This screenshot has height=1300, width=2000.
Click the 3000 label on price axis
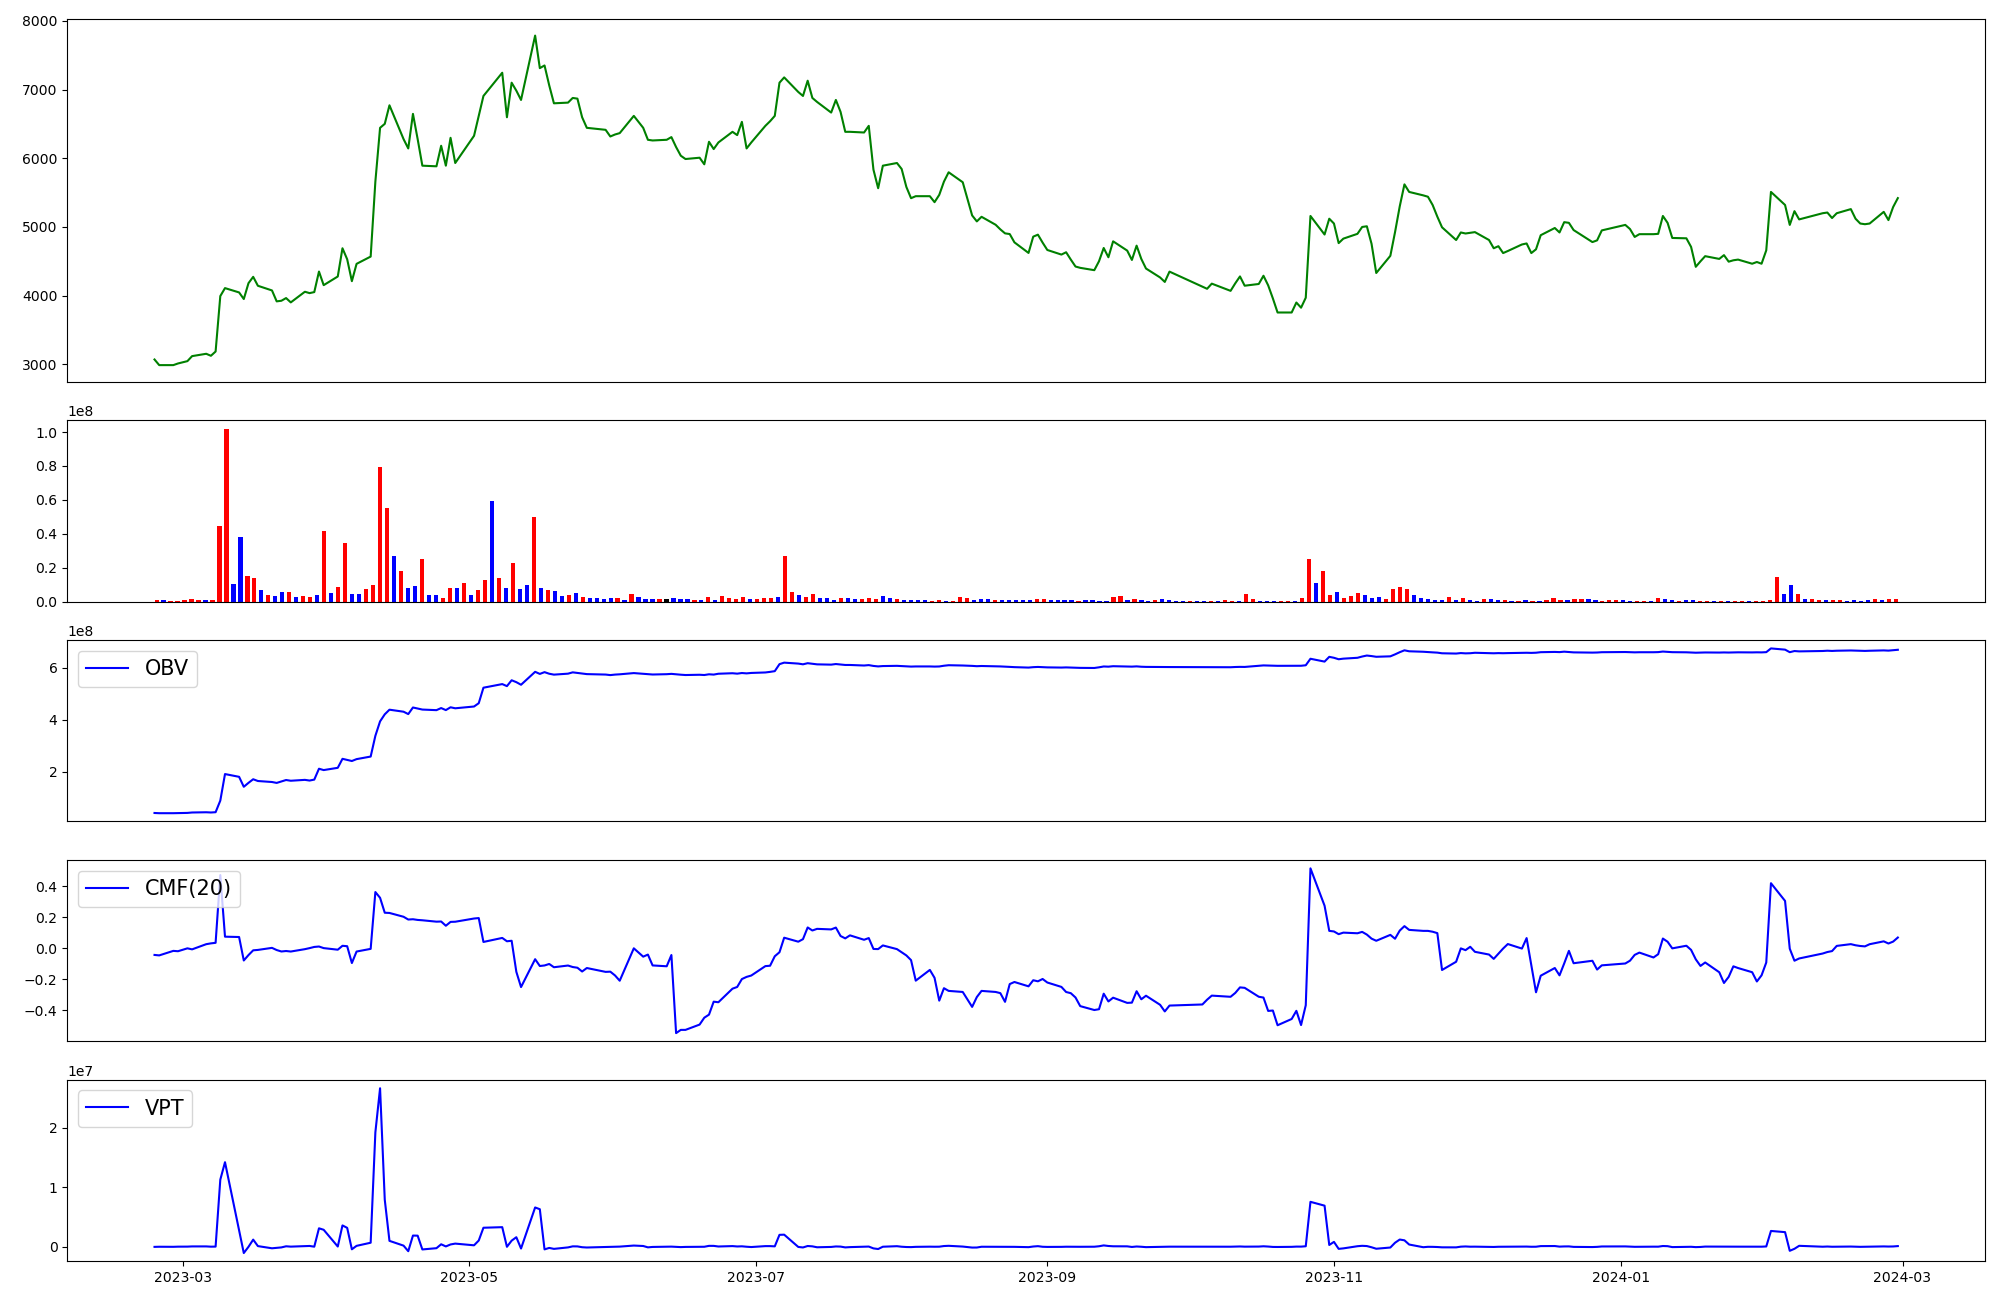coord(40,365)
